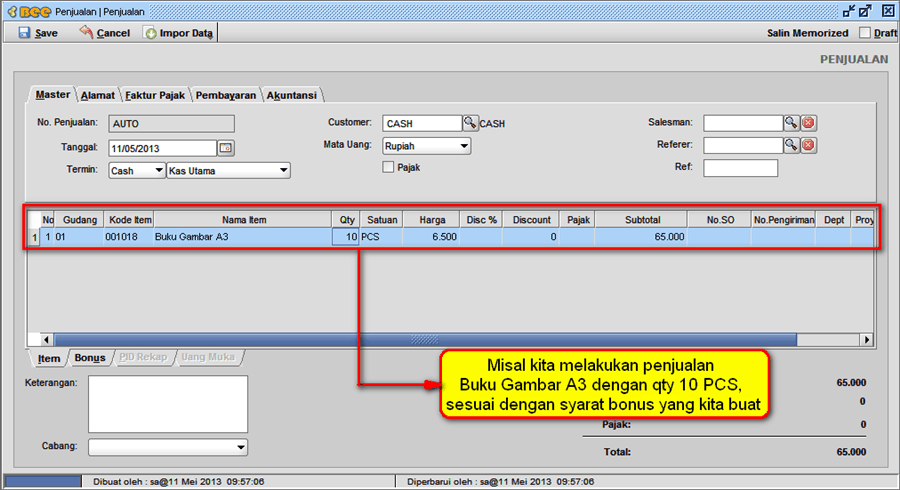Click the horizontal scrollbar thumb
This screenshot has width=900, height=490.
(425, 340)
